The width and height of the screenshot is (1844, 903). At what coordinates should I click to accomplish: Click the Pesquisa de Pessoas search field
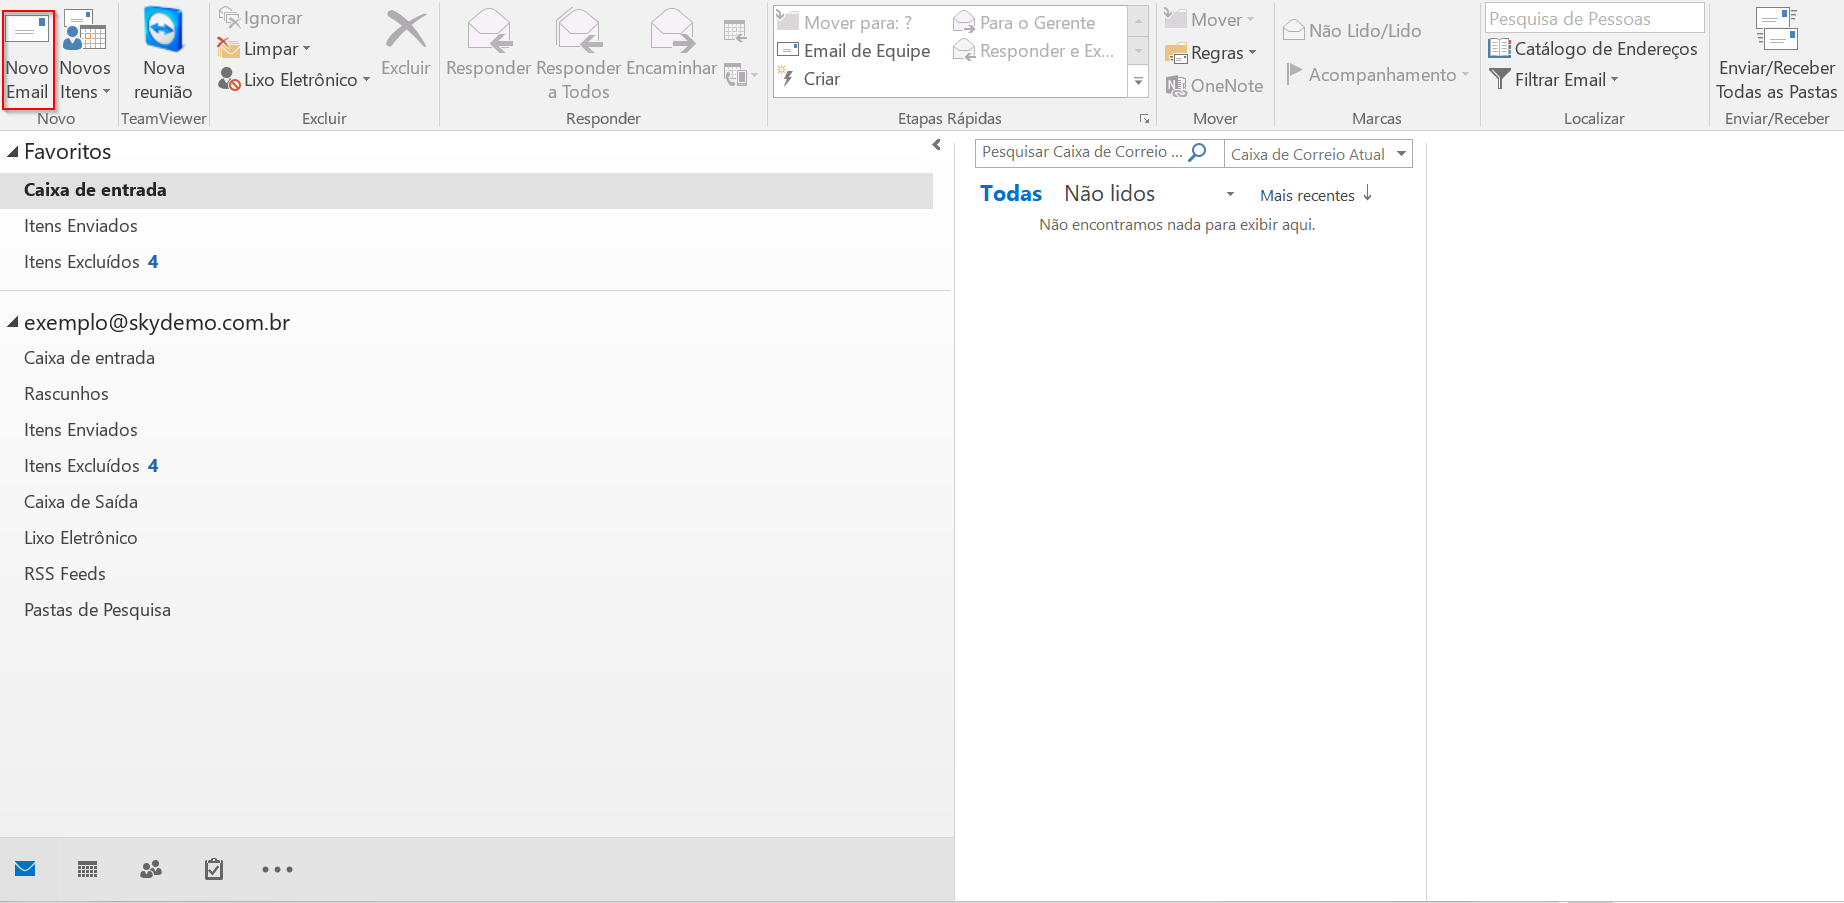(1593, 19)
